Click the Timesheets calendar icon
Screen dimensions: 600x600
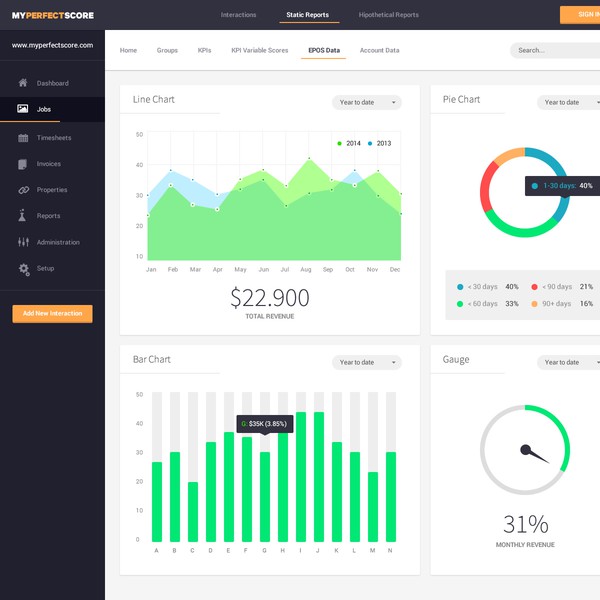(x=23, y=138)
